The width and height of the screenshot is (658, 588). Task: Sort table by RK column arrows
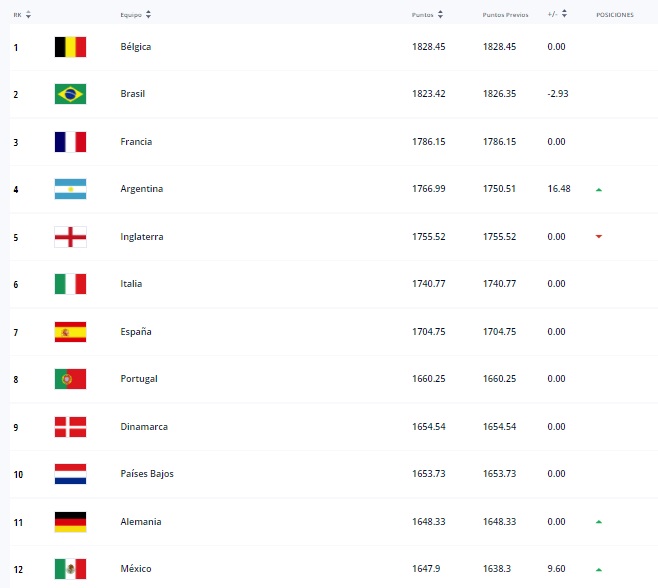click(x=28, y=15)
